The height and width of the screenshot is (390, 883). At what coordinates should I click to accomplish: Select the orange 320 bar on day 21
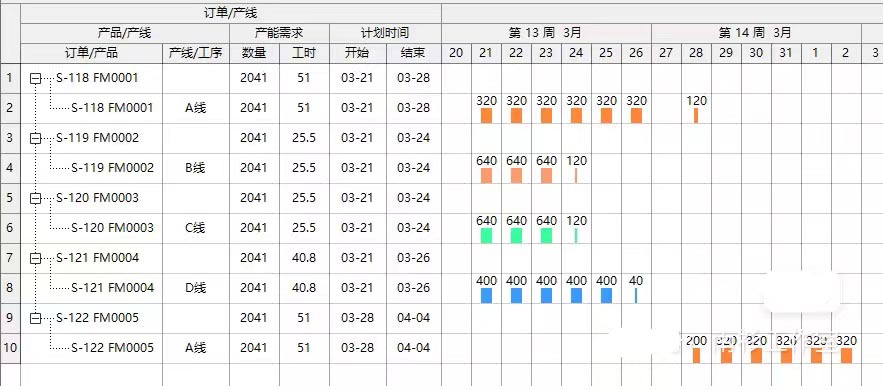(x=487, y=116)
